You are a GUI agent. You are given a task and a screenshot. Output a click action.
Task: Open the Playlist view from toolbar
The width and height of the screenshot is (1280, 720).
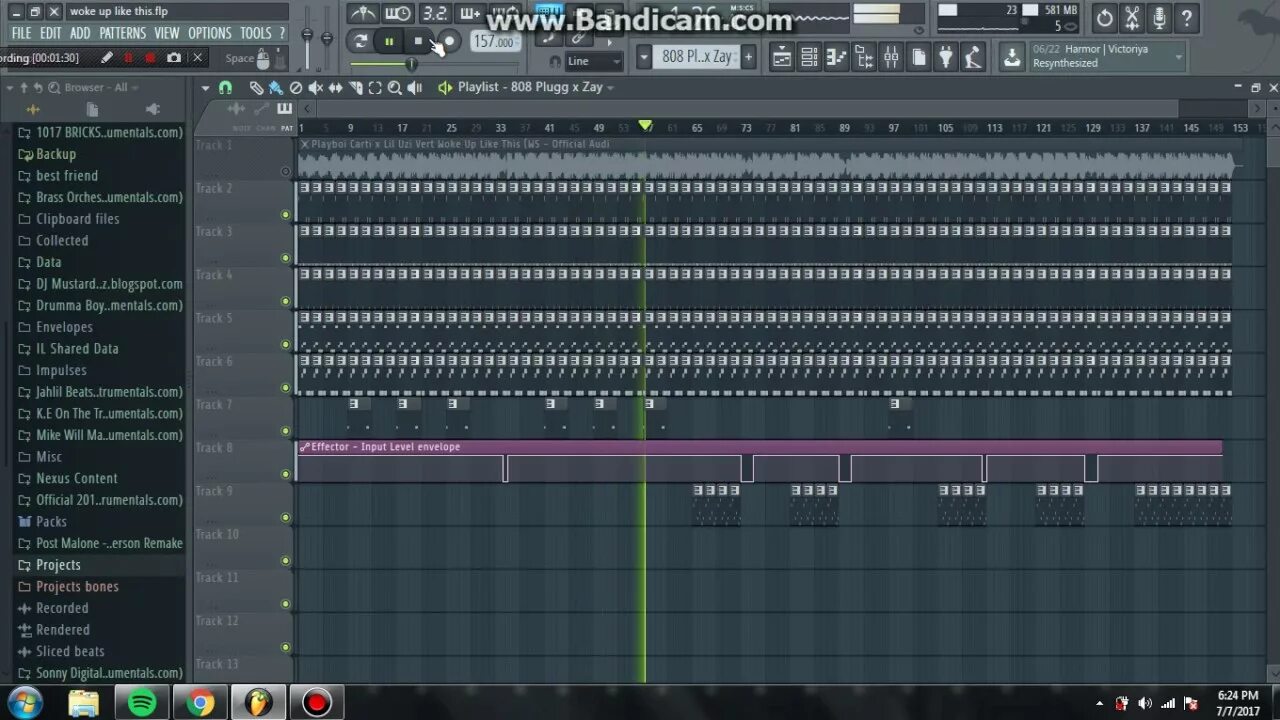coord(782,57)
